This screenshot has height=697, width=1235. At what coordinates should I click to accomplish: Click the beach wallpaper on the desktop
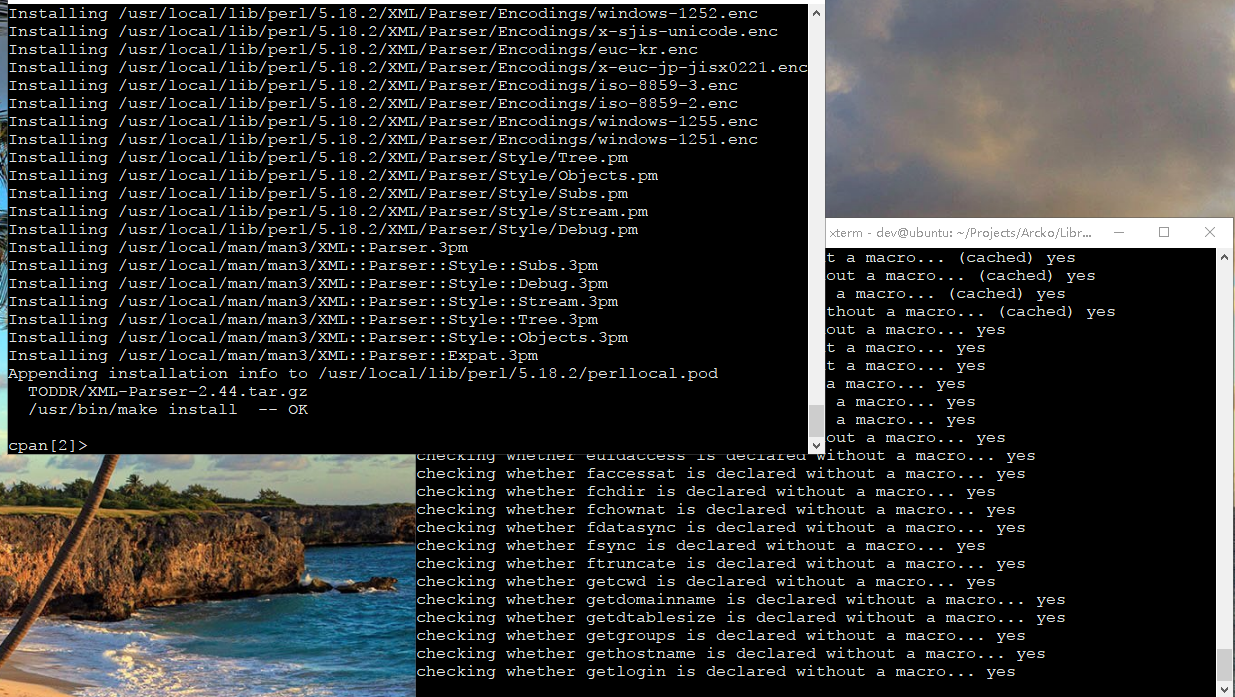point(200,580)
